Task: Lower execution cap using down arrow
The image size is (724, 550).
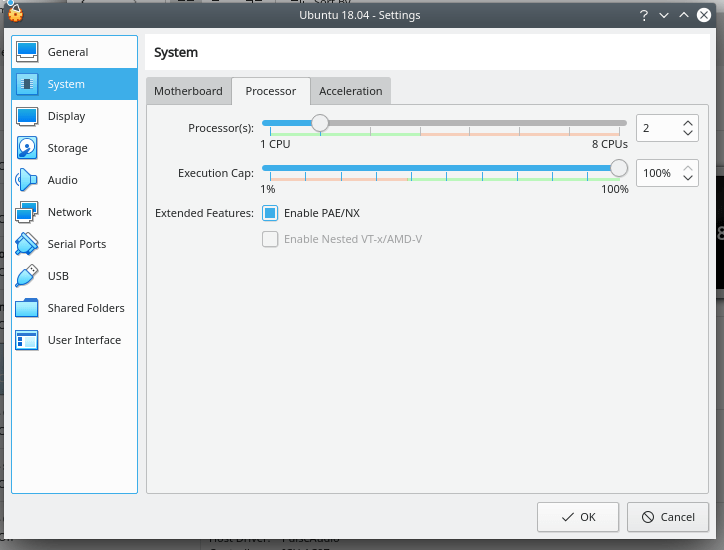Action: pyautogui.click(x=687, y=179)
